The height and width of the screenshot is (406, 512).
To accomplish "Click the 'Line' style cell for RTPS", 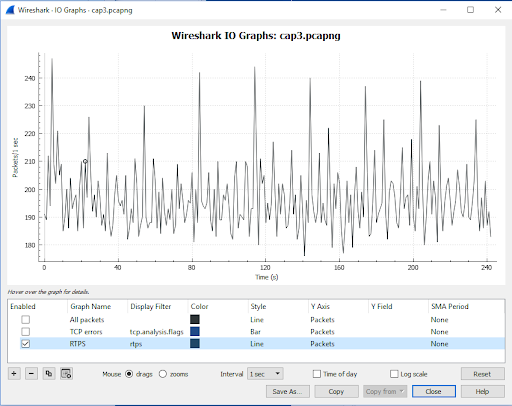I will coord(257,344).
